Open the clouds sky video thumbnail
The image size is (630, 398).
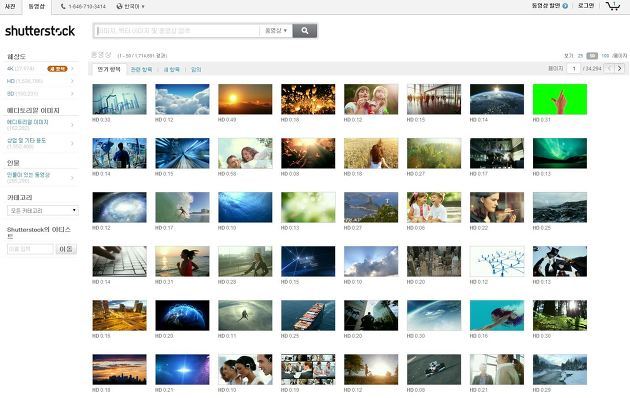click(182, 99)
